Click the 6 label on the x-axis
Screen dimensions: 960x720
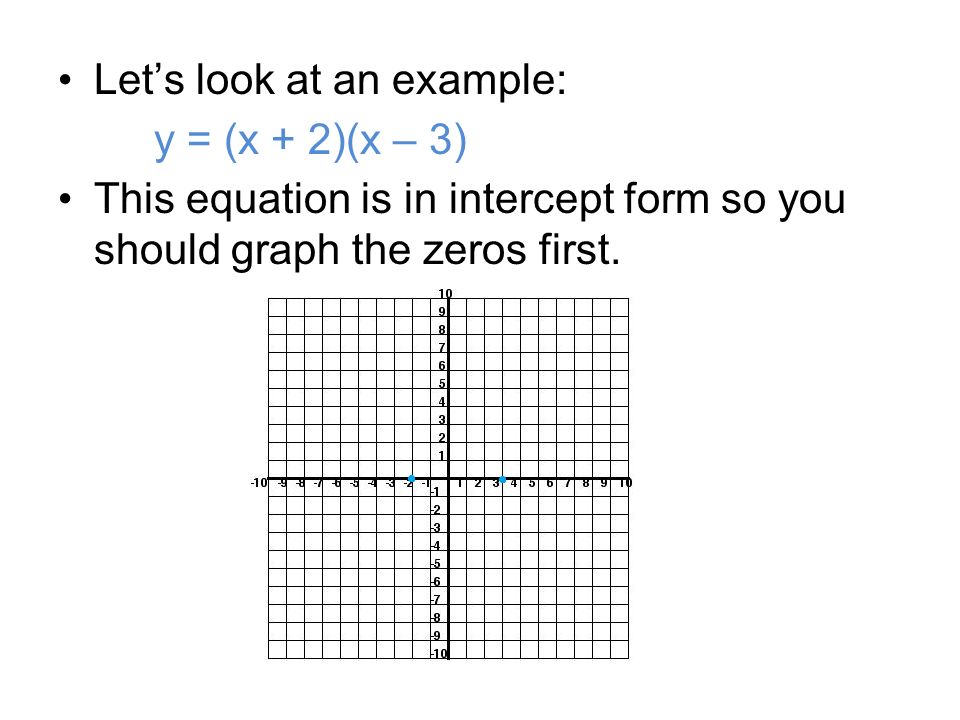coord(550,483)
